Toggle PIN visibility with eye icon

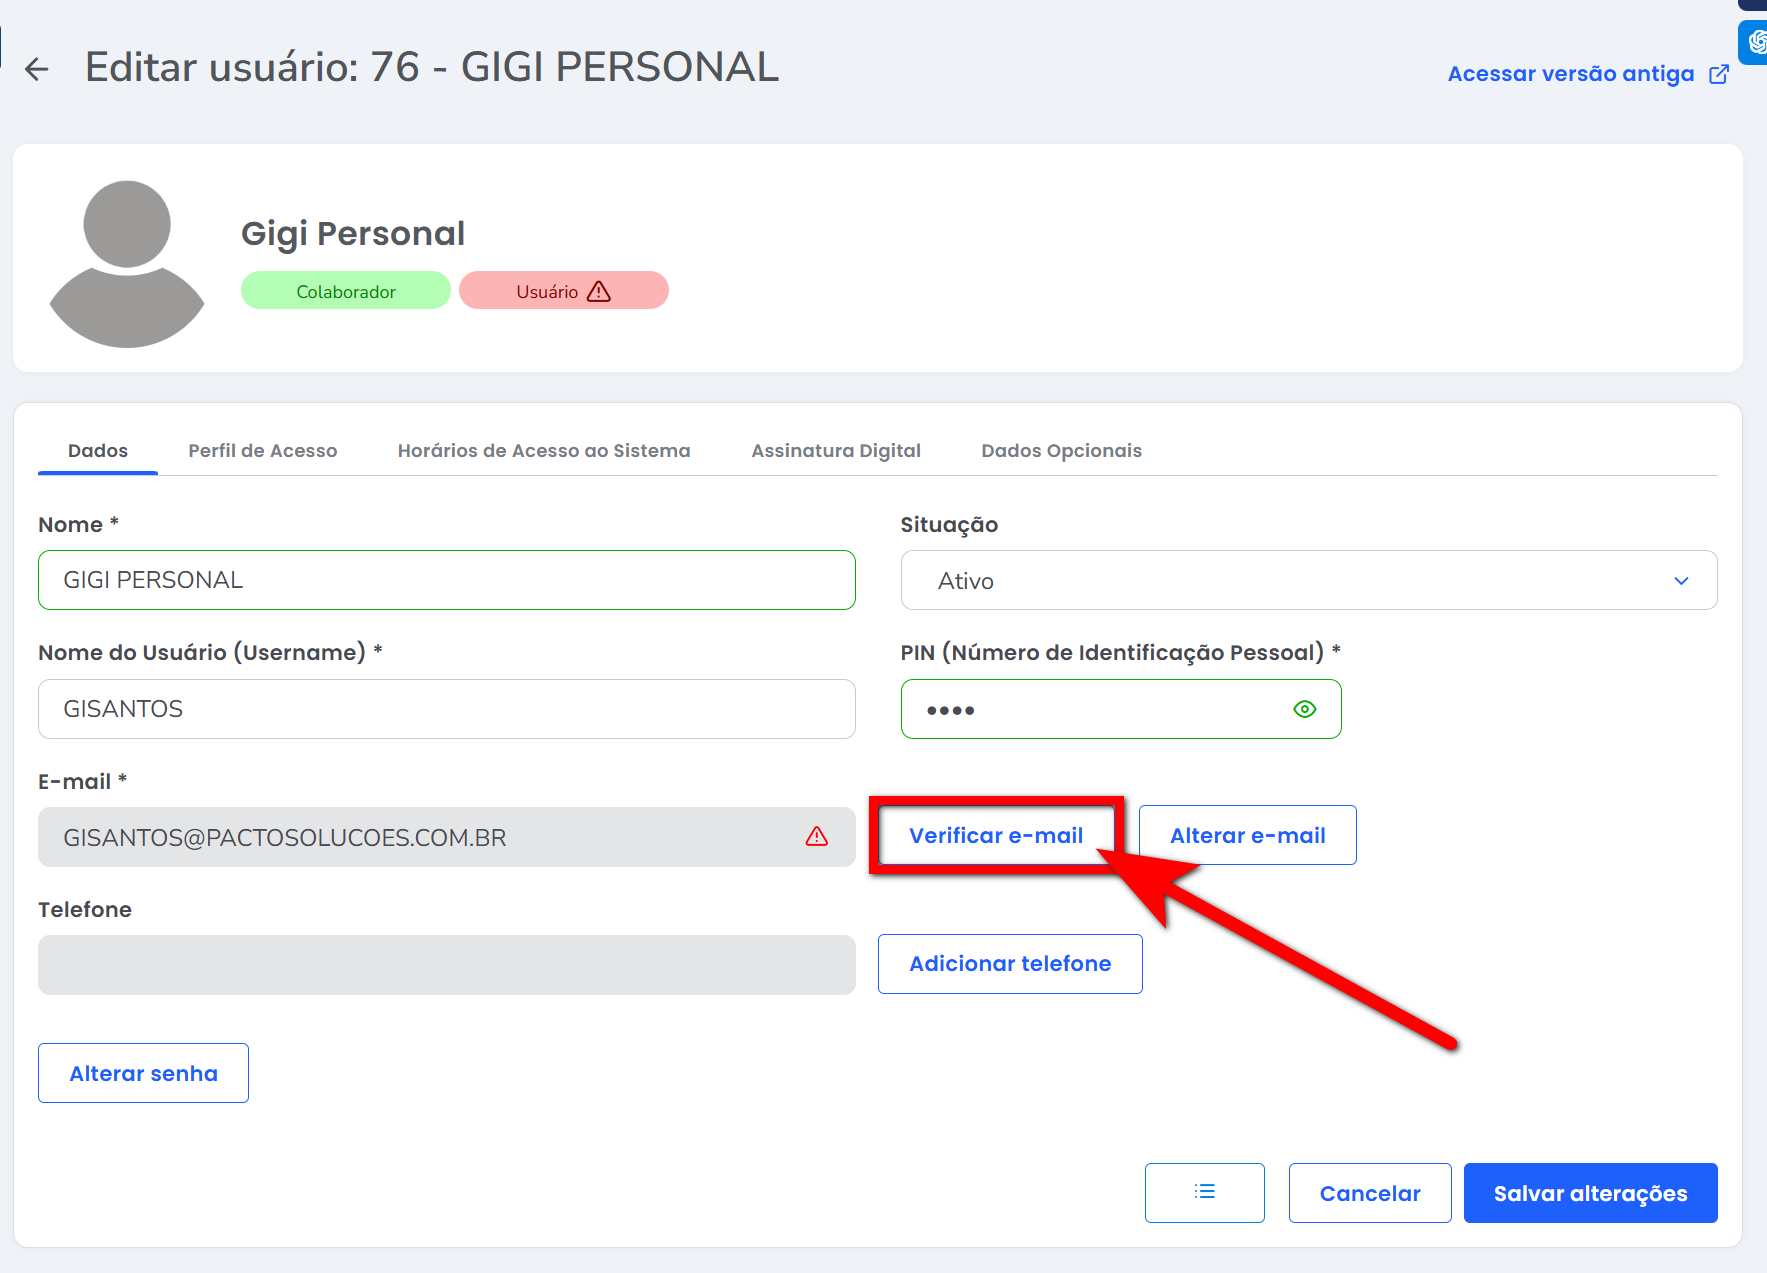1304,709
